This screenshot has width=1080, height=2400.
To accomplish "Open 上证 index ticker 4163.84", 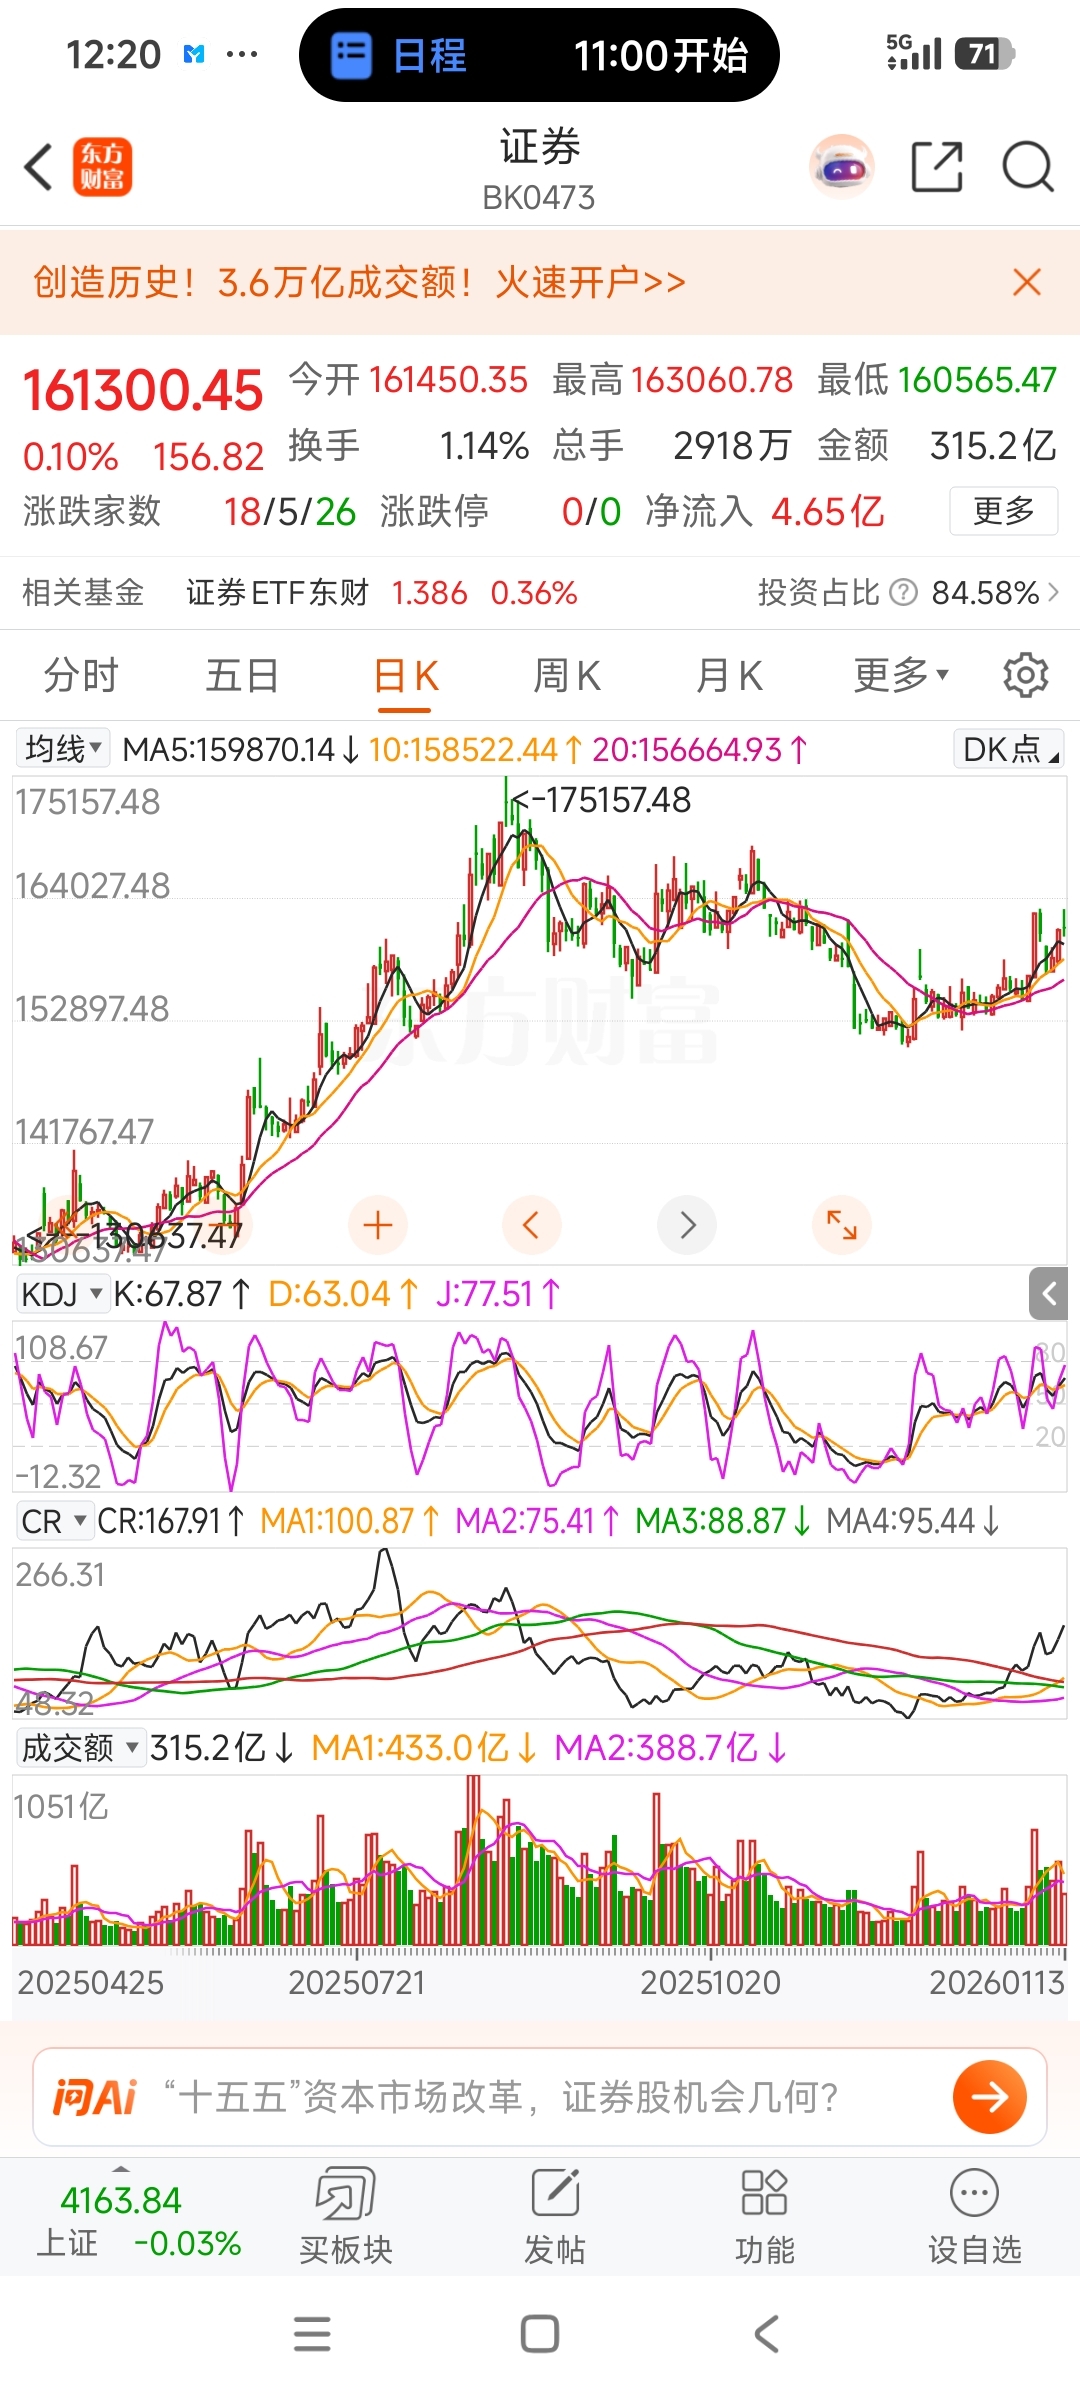I will [121, 2200].
